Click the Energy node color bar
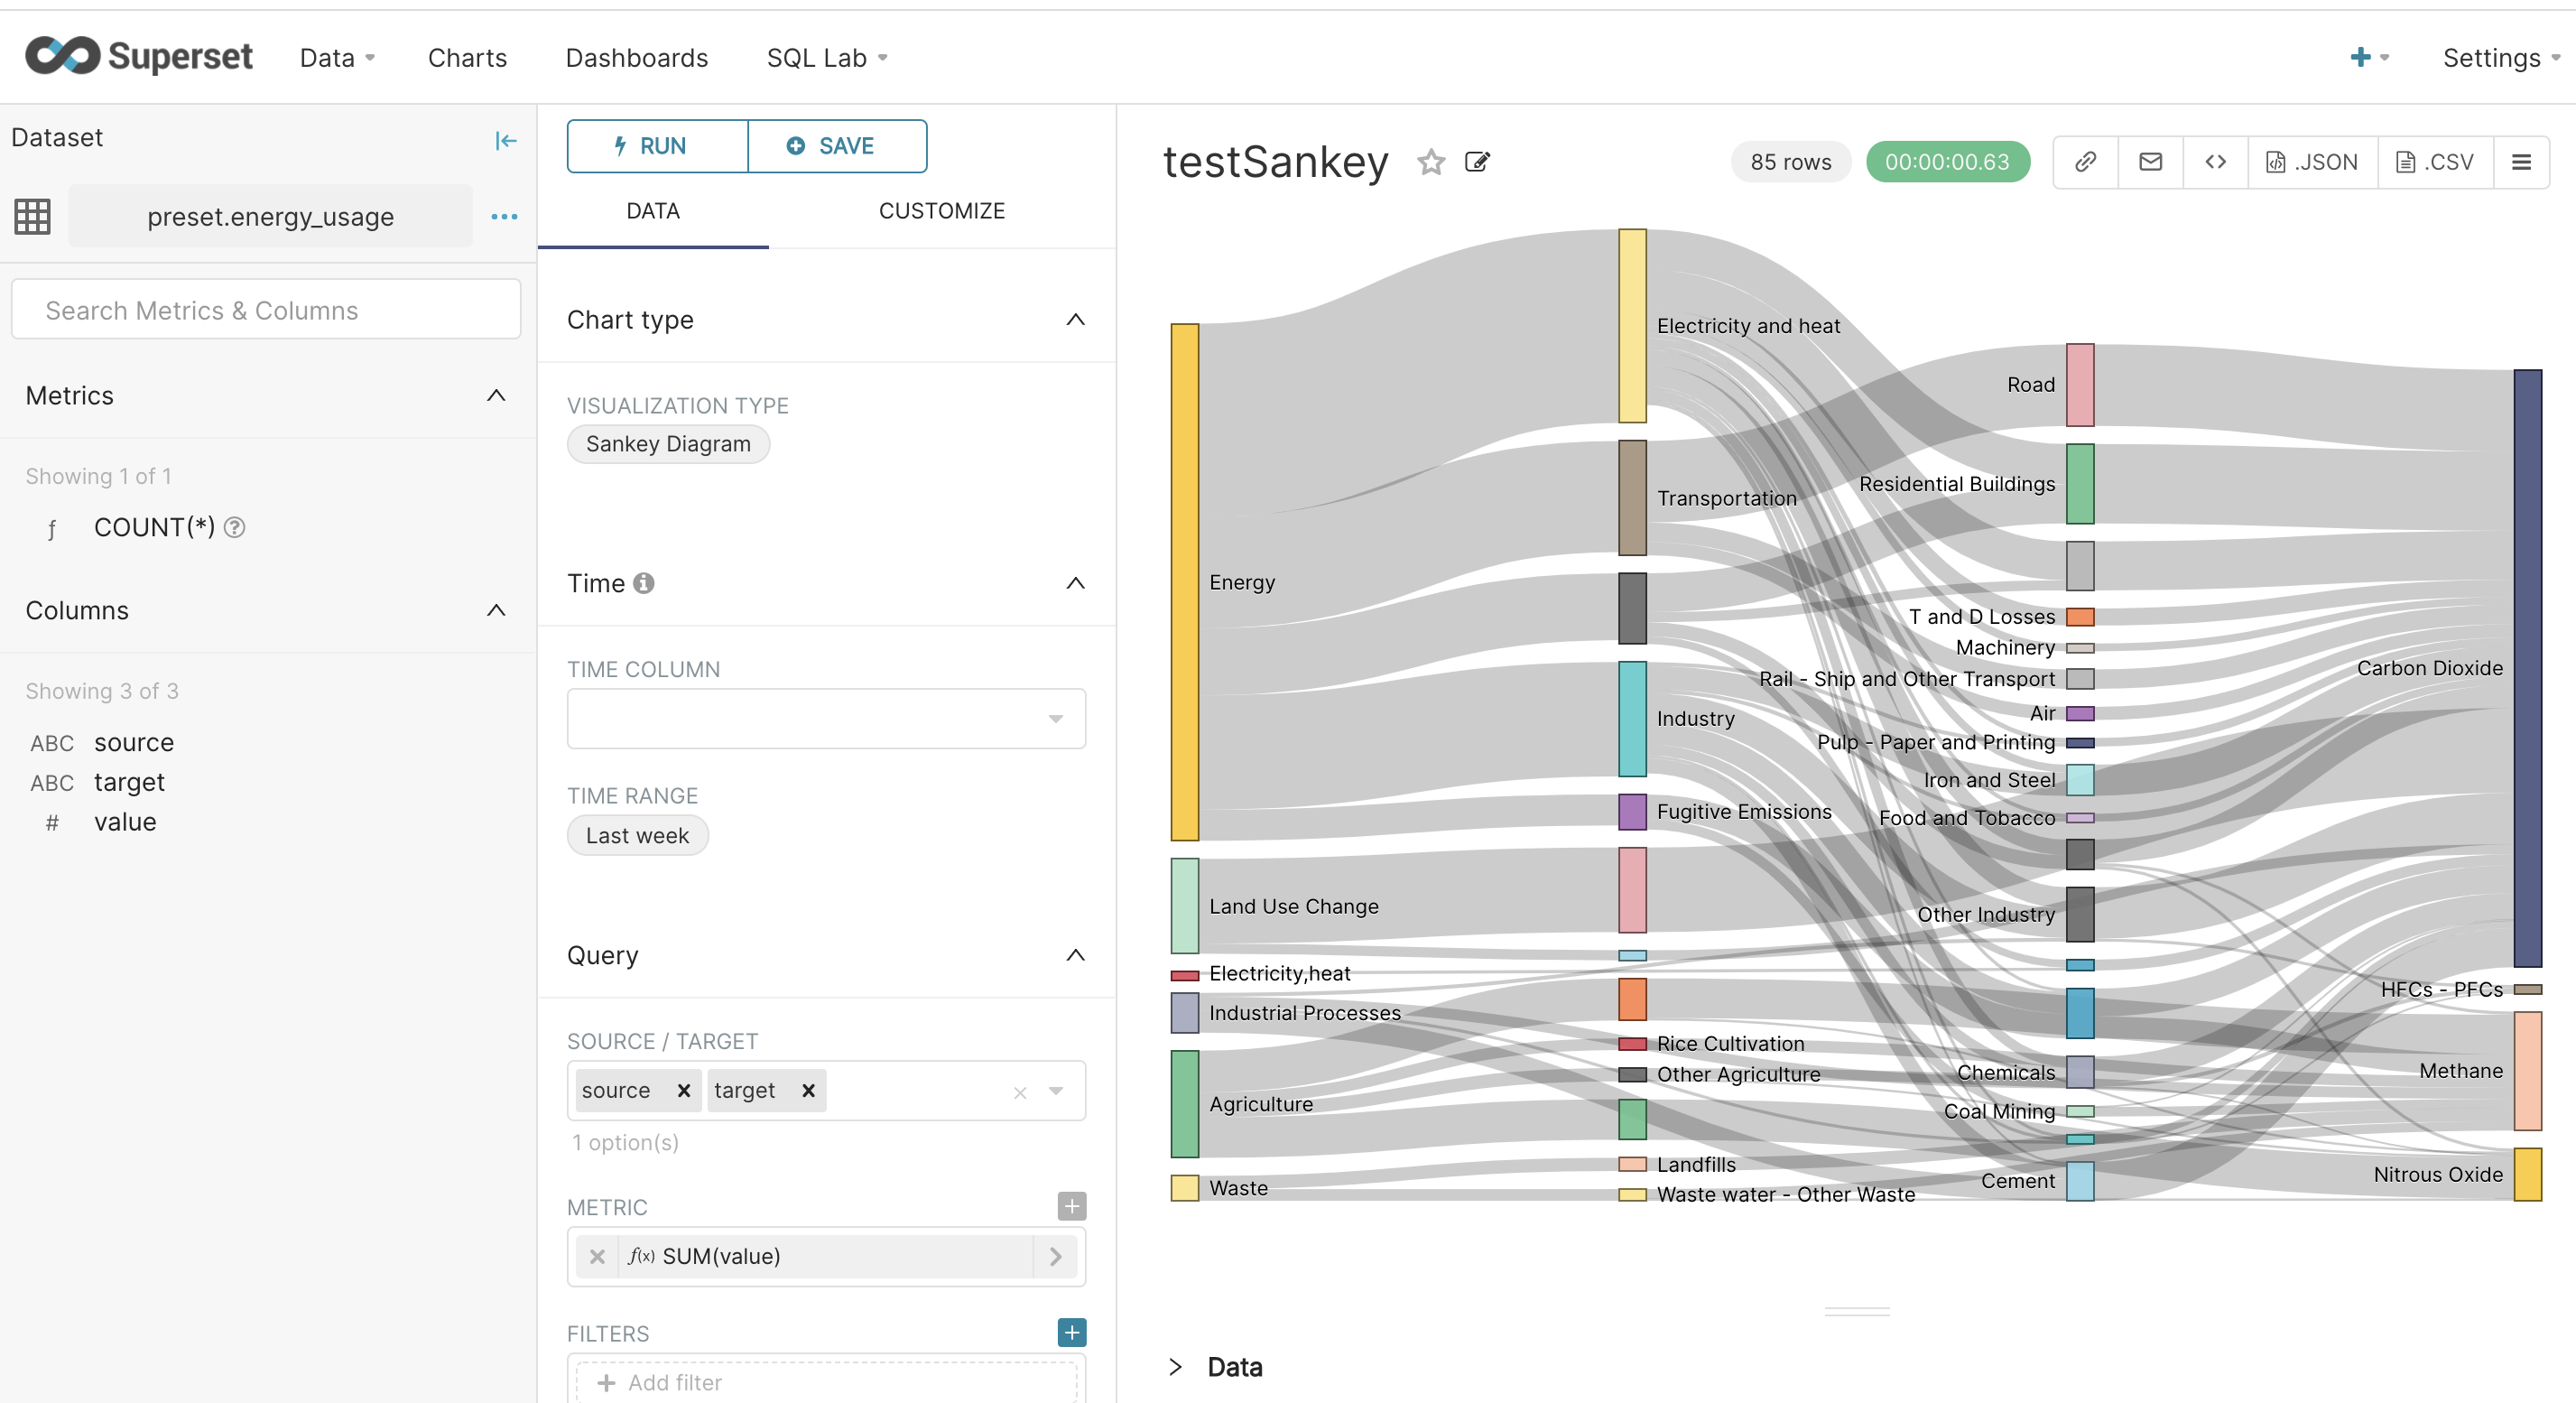This screenshot has height=1403, width=2576. (1184, 582)
